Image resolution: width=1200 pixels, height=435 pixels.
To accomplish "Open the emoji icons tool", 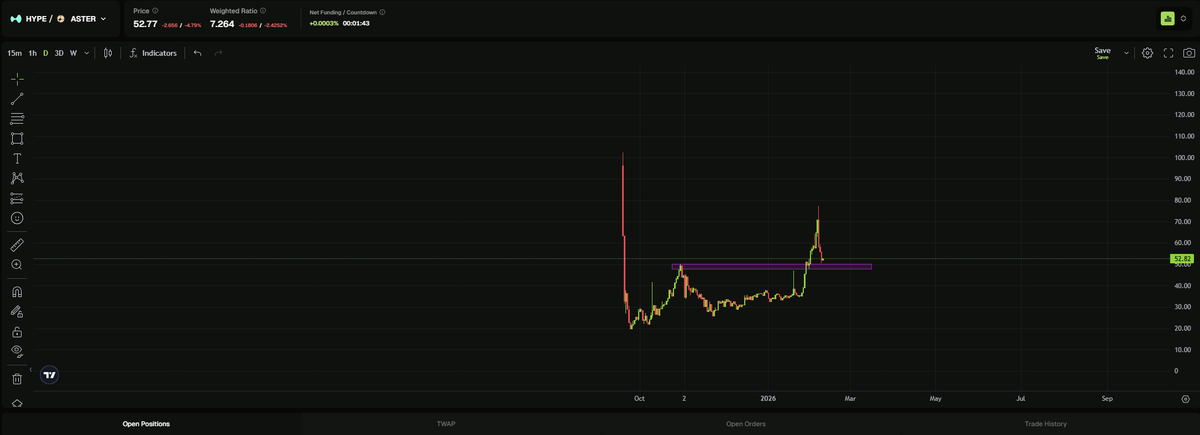I will 17,218.
